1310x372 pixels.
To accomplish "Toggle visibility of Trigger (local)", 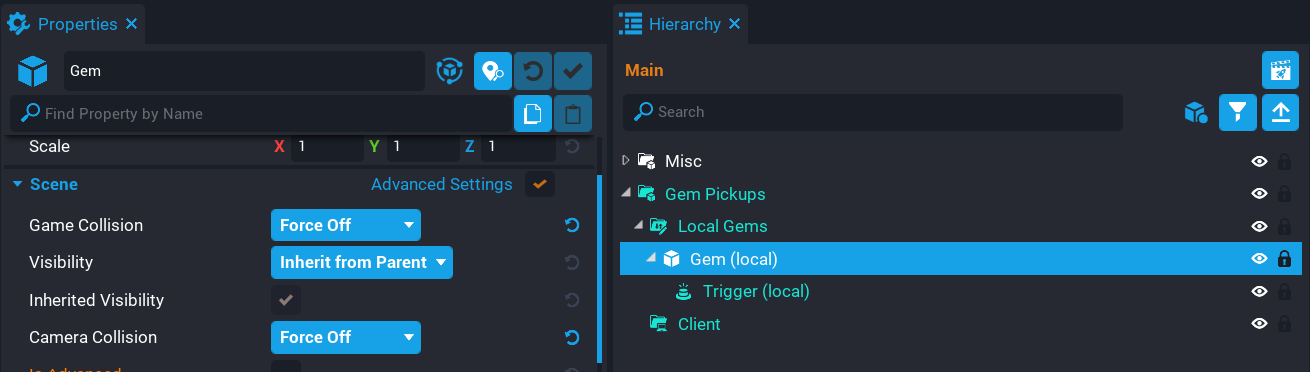I will (1260, 292).
